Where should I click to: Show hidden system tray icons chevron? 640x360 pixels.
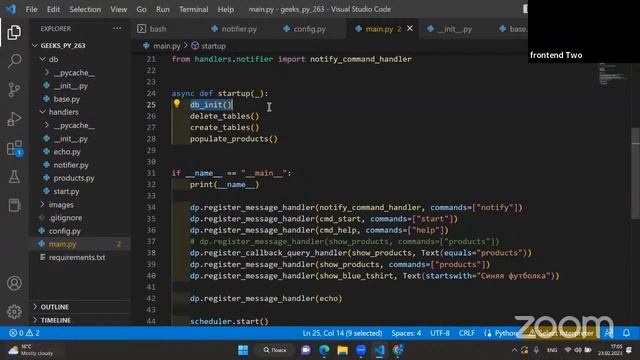click(514, 350)
